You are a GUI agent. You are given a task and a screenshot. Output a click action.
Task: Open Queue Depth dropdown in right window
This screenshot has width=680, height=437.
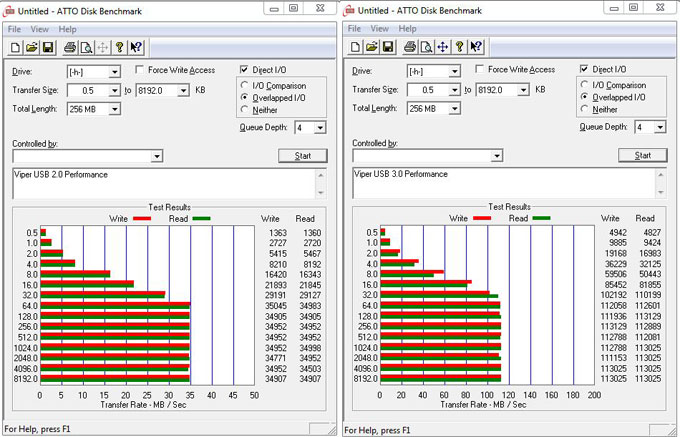pos(660,127)
